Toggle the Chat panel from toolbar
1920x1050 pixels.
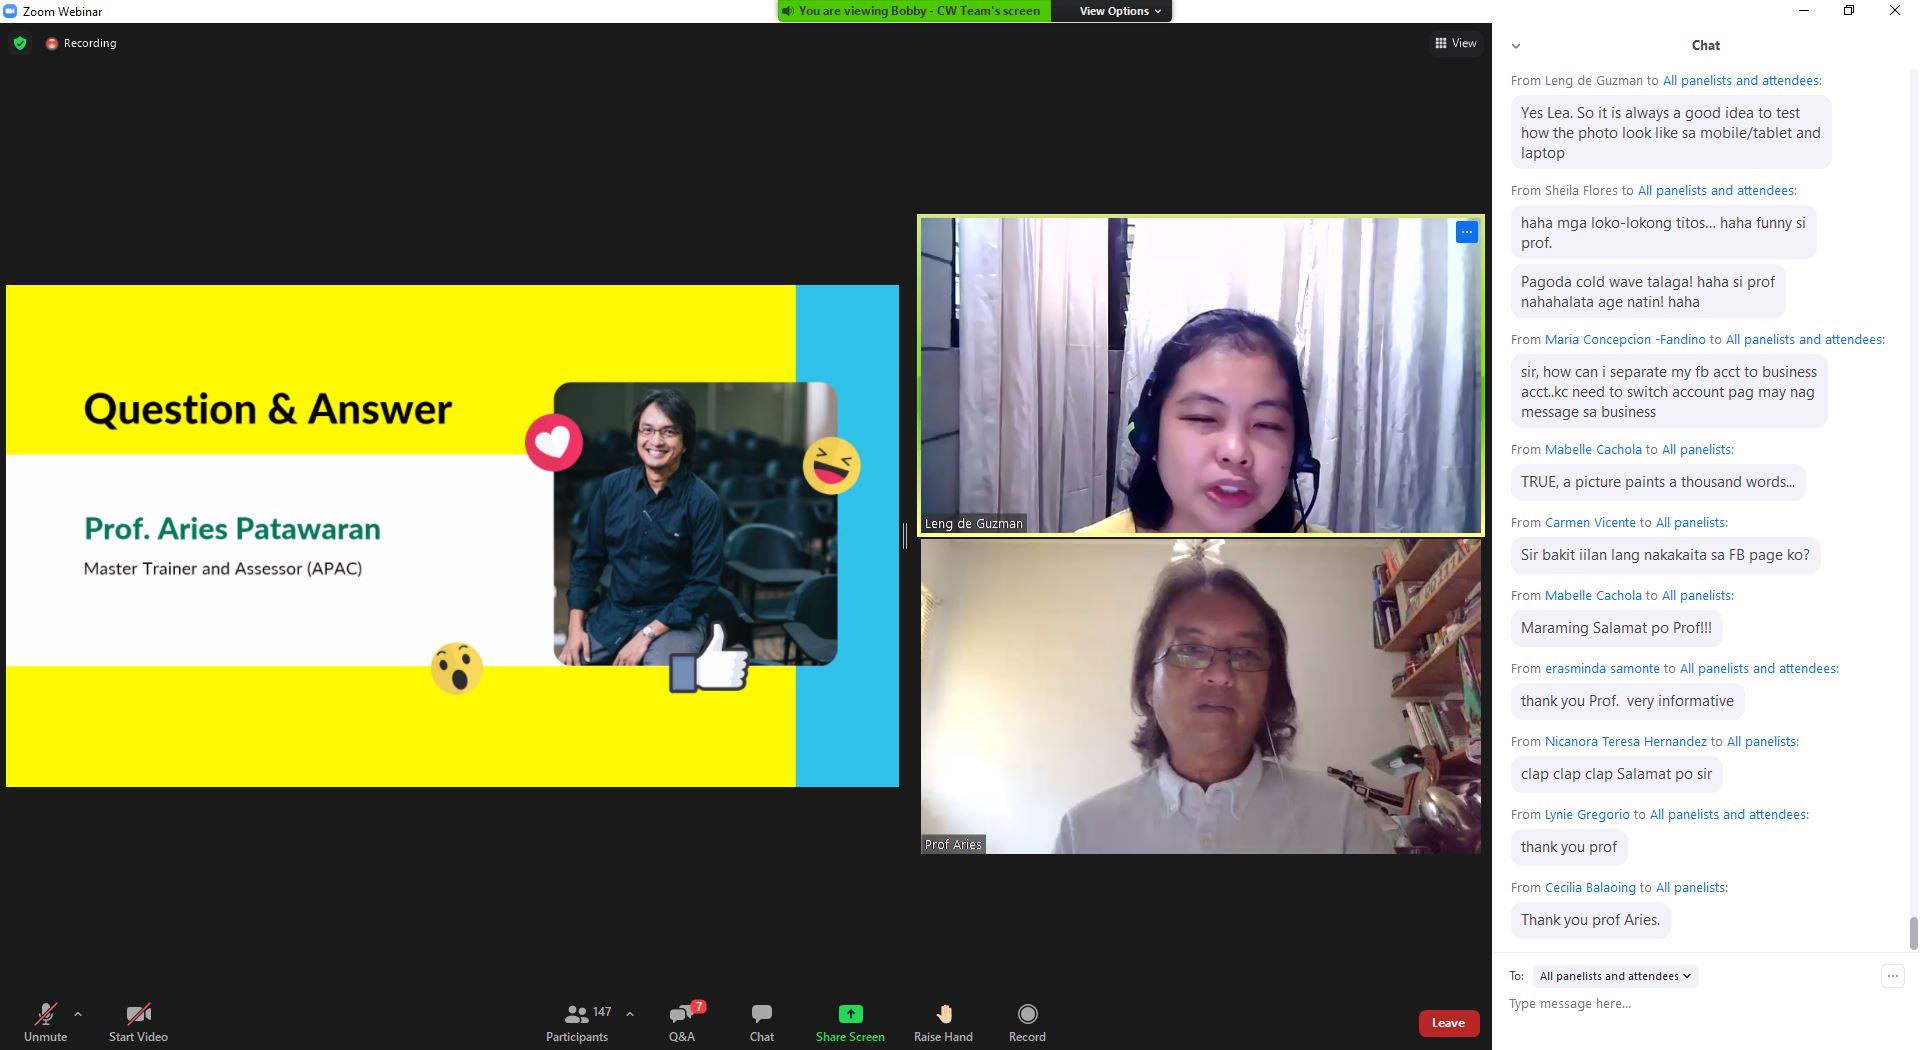[x=762, y=1023]
